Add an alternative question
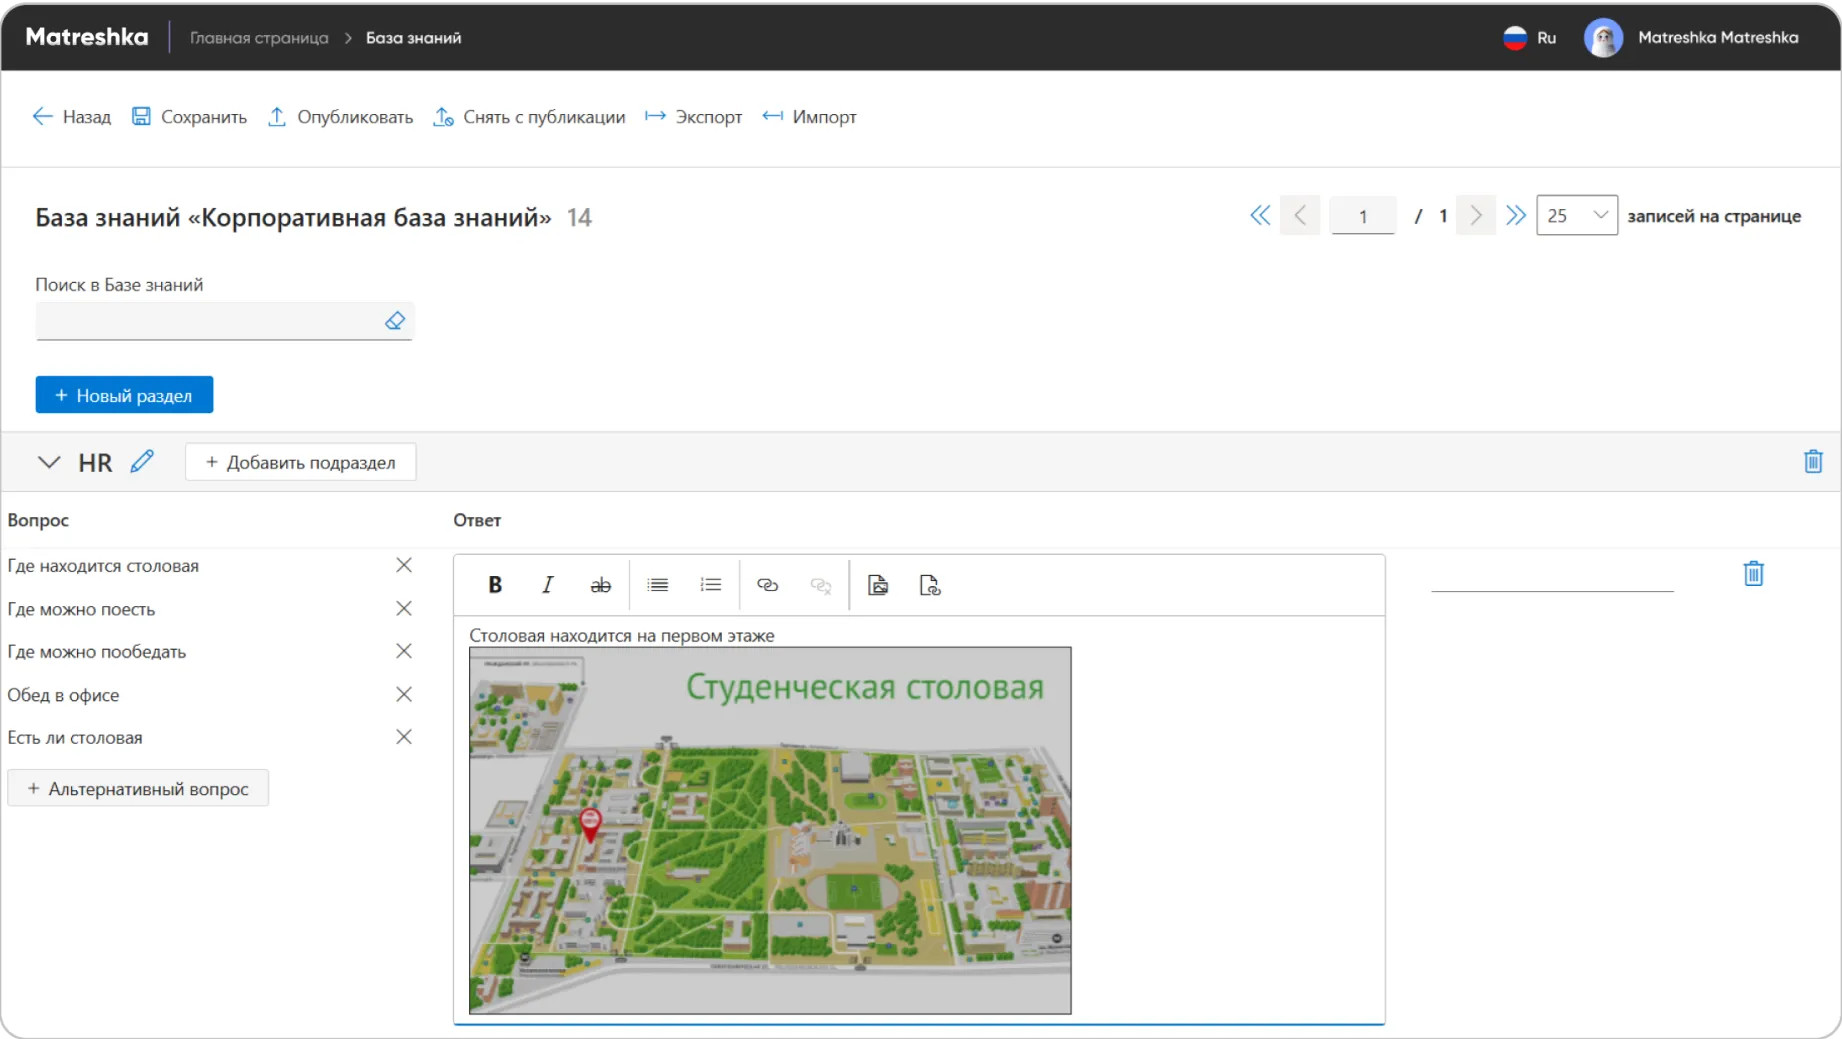This screenshot has height=1039, width=1842. pyautogui.click(x=138, y=788)
